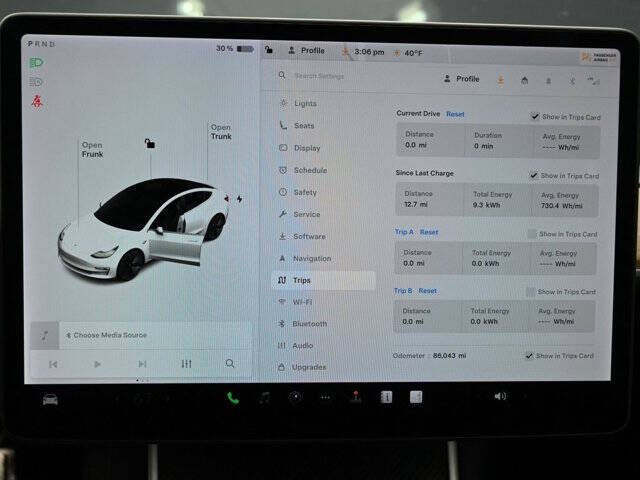640x480 pixels.
Task: Toggle Odometer Show in Trips Card
Action: pos(529,356)
